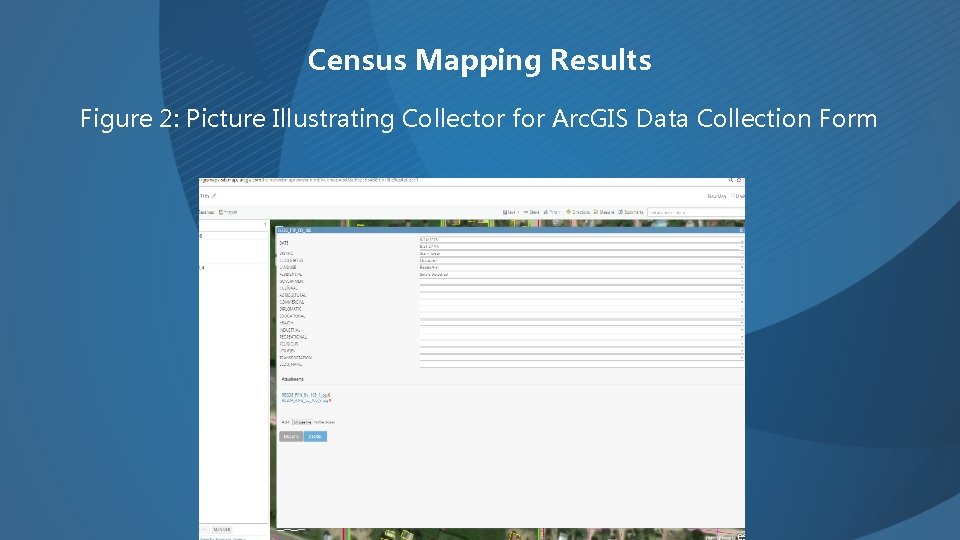The image size is (960, 540).
Task: Open the RECREATIONAL dropdown
Action: pos(581,337)
